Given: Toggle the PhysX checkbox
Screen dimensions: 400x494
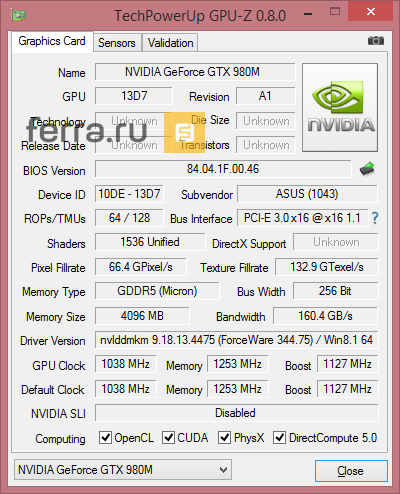Looking at the screenshot, I should (x=224, y=437).
